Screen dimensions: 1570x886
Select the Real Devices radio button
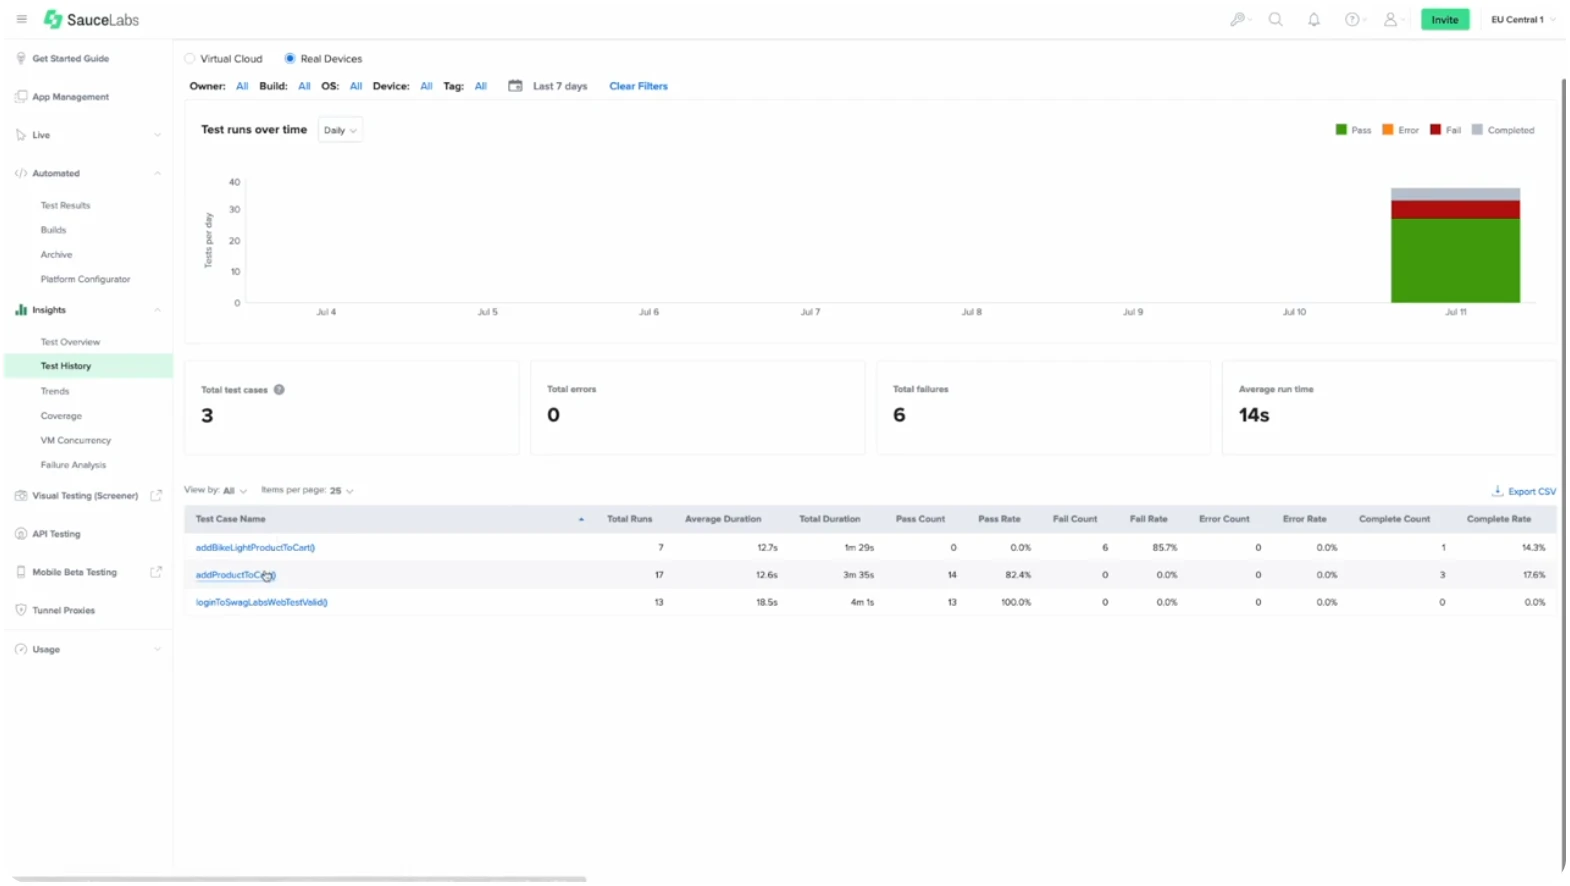(x=290, y=58)
